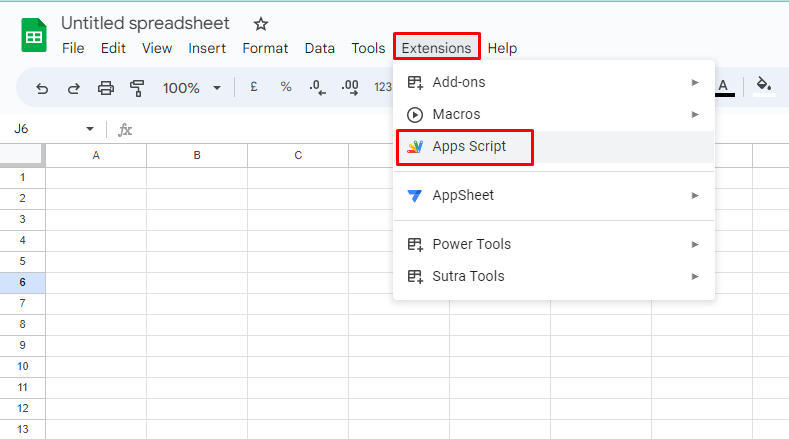Viewport: 789px width, 439px height.
Task: Open the Help menu
Action: (x=502, y=48)
